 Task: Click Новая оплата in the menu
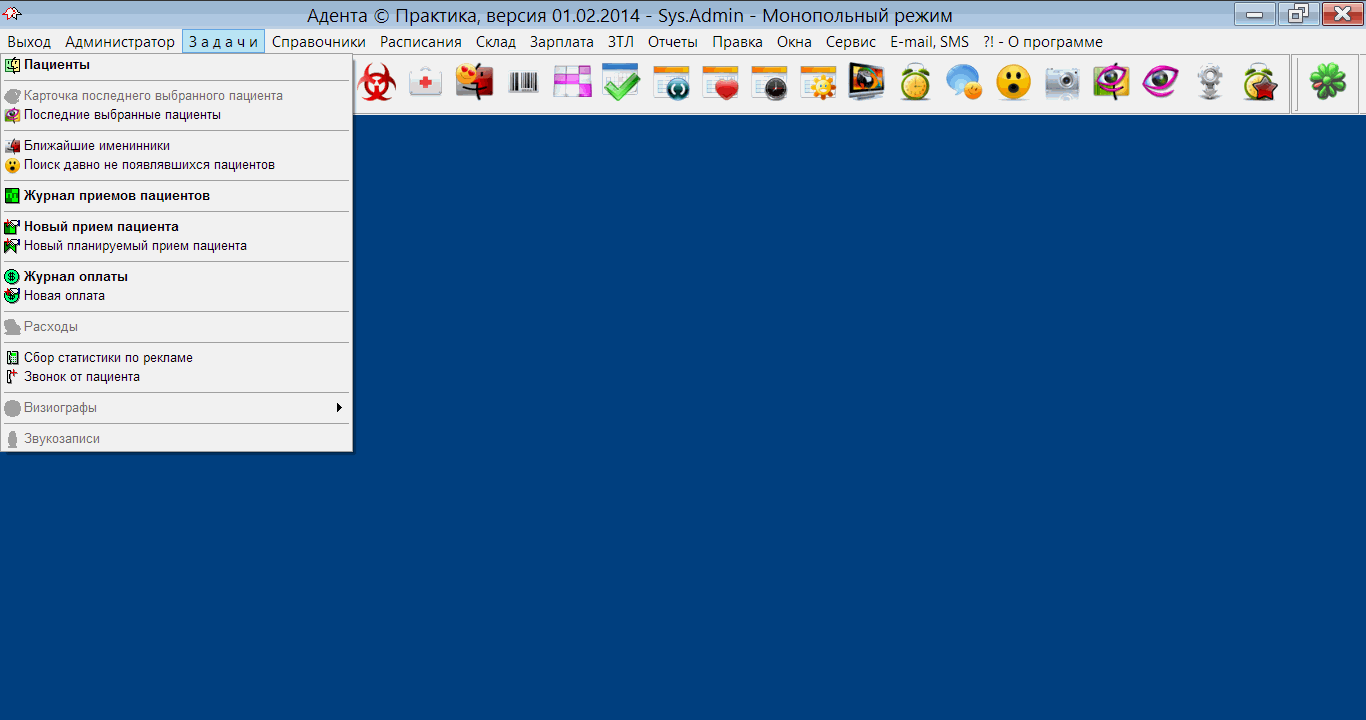(64, 296)
